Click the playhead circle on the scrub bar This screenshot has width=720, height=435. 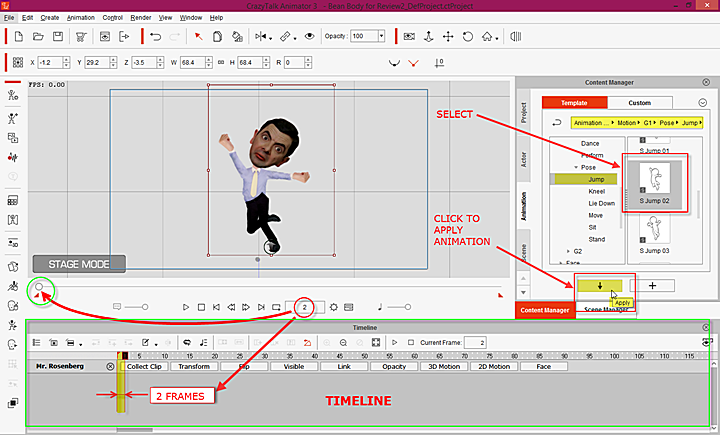click(39, 287)
